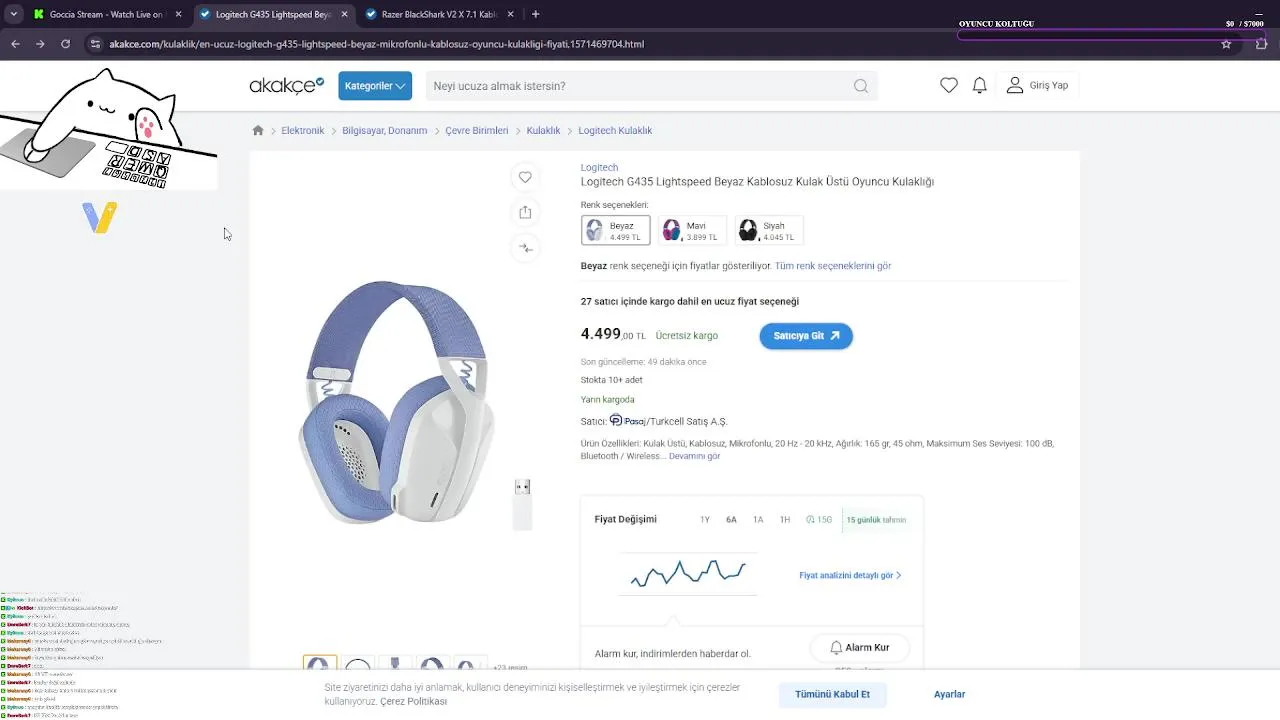
Task: Click the browser address bar URL
Action: point(376,44)
